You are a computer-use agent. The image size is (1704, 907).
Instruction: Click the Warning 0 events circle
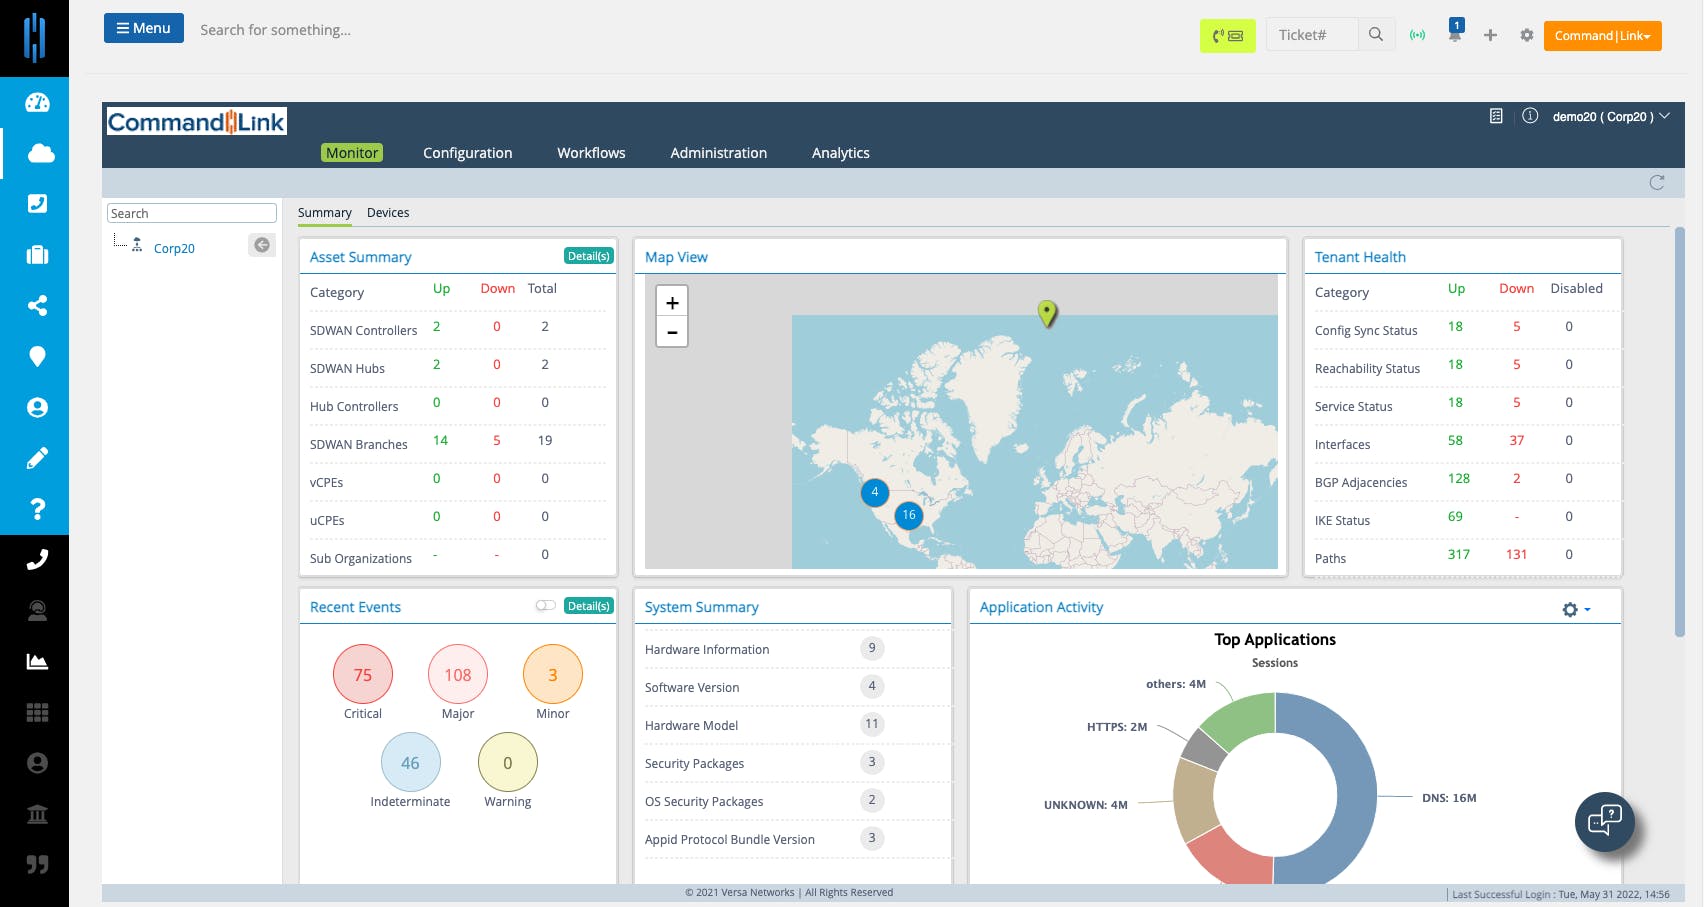pyautogui.click(x=508, y=763)
